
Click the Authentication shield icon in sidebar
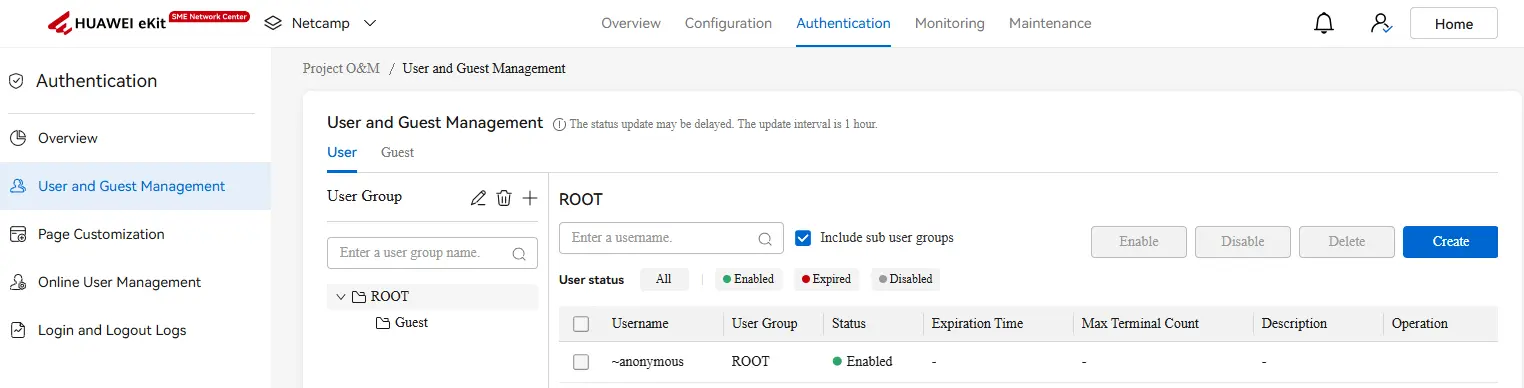pos(16,81)
